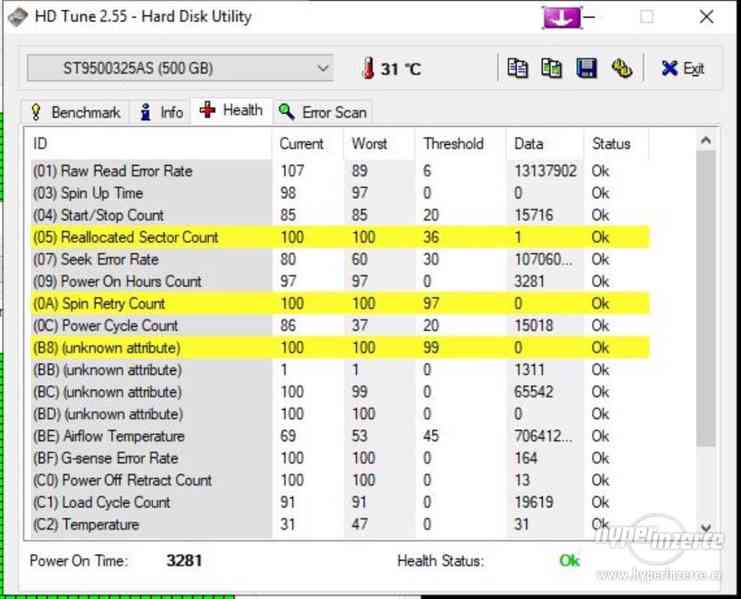Image resolution: width=741 pixels, height=599 pixels.
Task: Click data value 65542
Action: point(534,392)
